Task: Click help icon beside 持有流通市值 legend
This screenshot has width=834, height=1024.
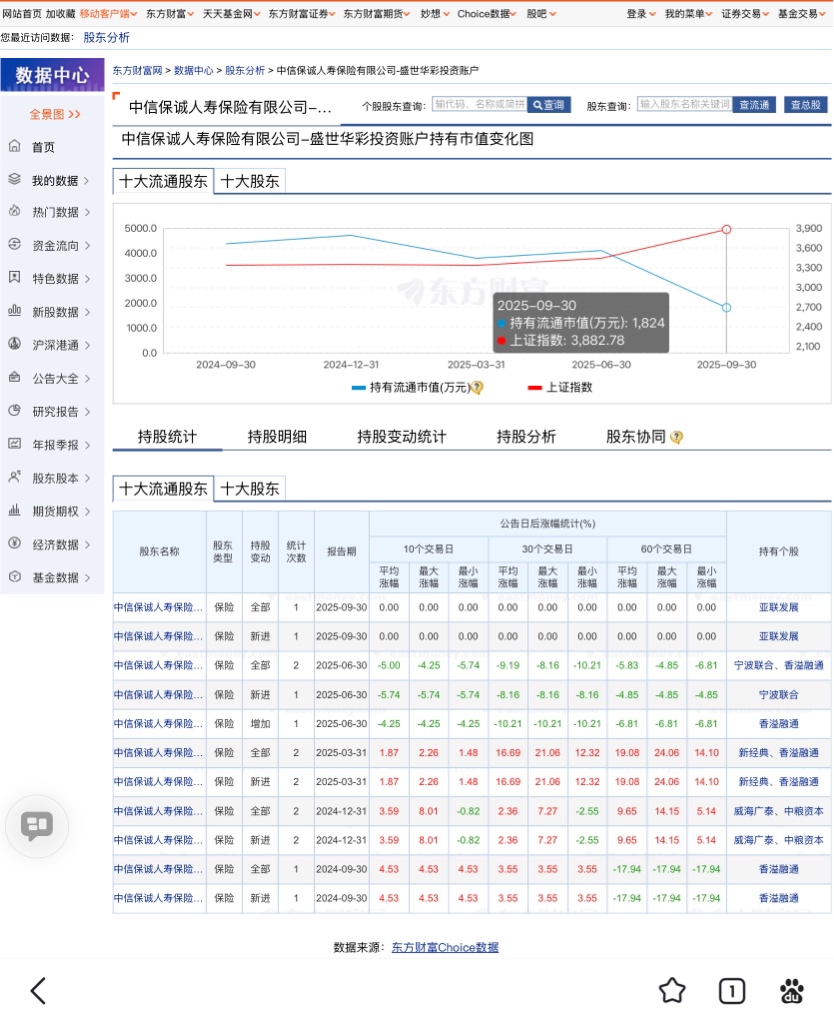Action: point(477,387)
